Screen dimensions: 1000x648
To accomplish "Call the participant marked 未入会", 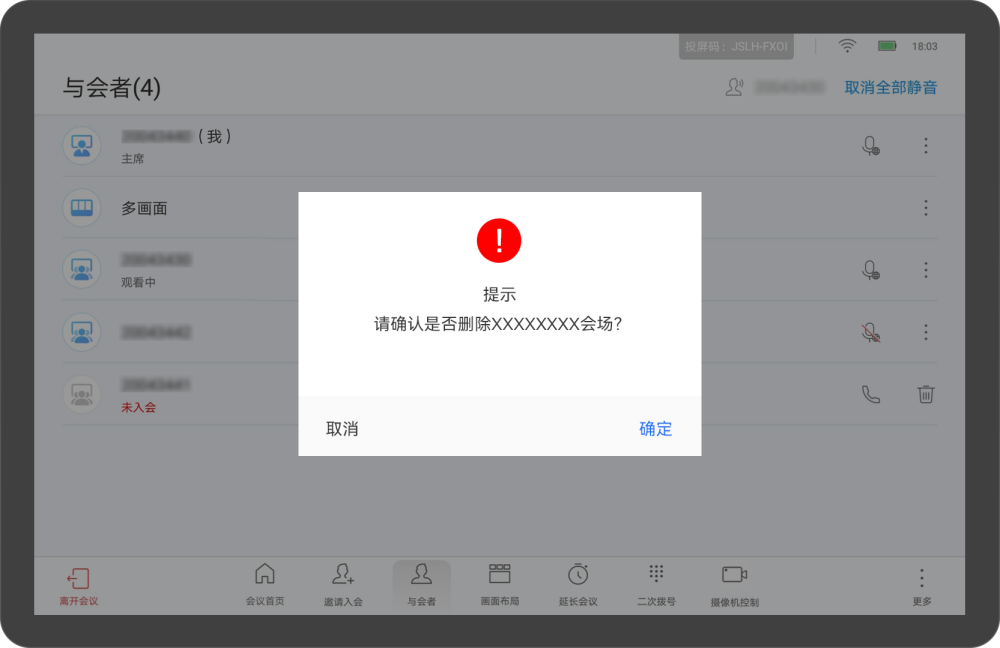I will coord(871,394).
